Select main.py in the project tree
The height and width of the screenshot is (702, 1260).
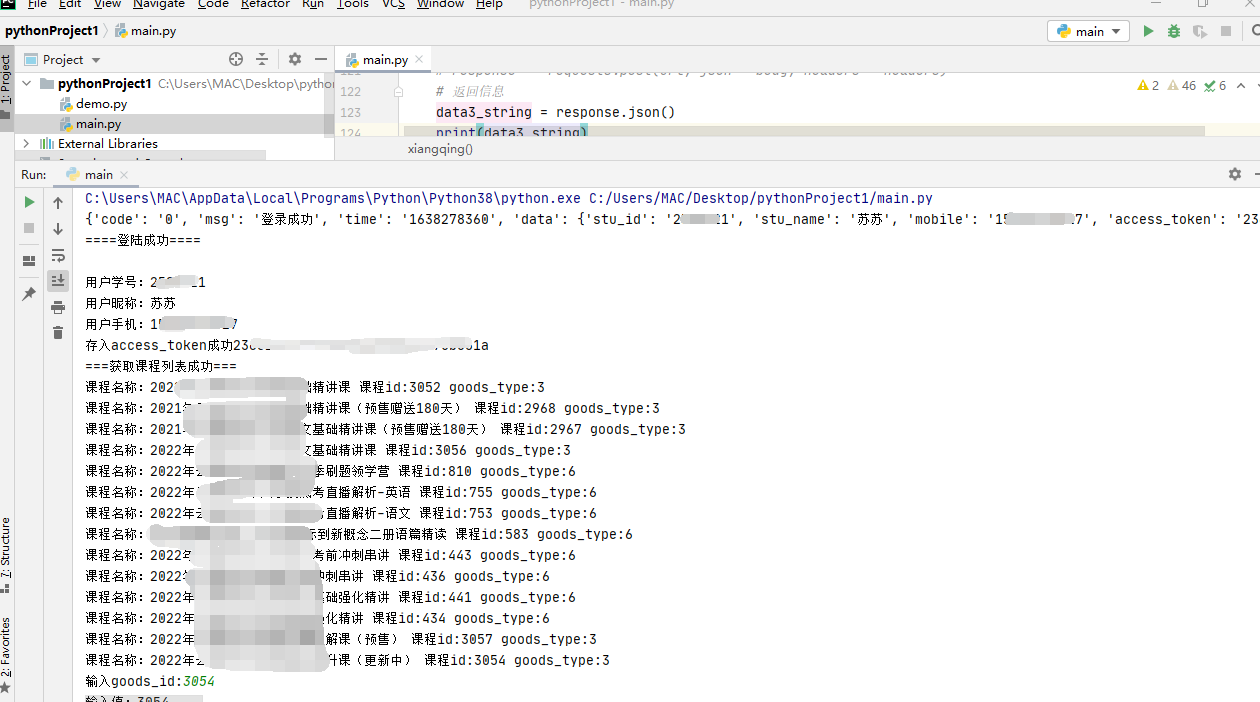[98, 124]
